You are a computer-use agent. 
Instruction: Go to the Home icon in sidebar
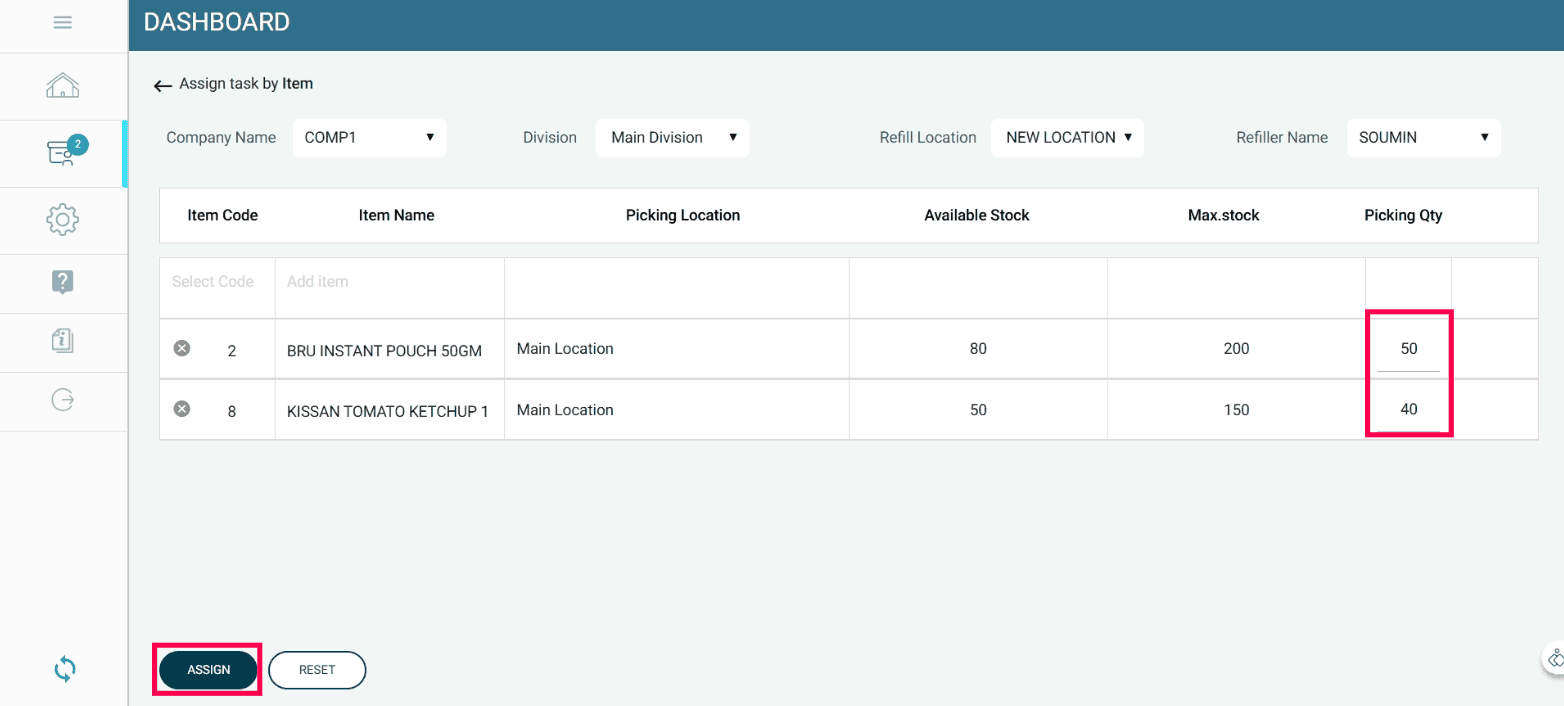click(x=63, y=86)
